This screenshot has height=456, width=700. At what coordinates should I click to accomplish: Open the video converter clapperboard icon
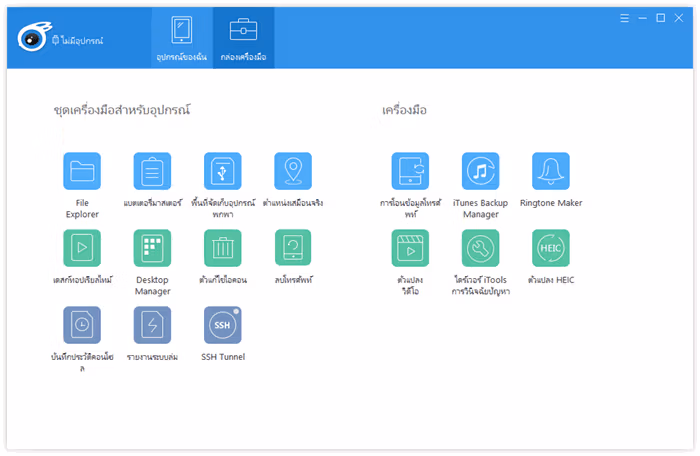tap(410, 248)
